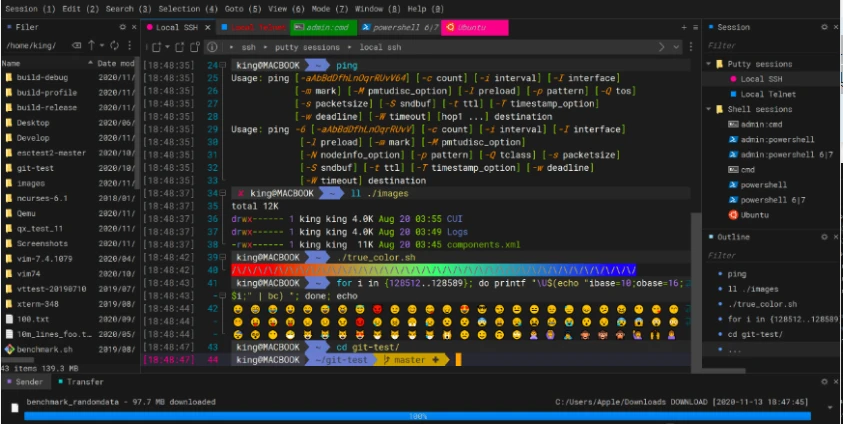Jump to ./true_color.sh in Outline
The image size is (843, 424).
763,304
